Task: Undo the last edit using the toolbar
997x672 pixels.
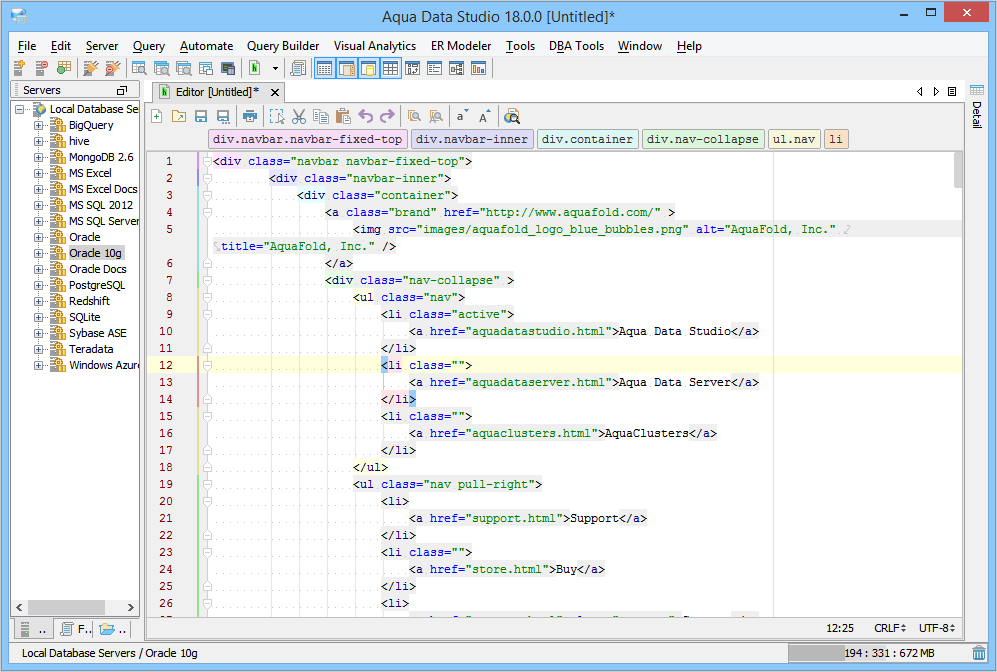Action: [x=365, y=116]
